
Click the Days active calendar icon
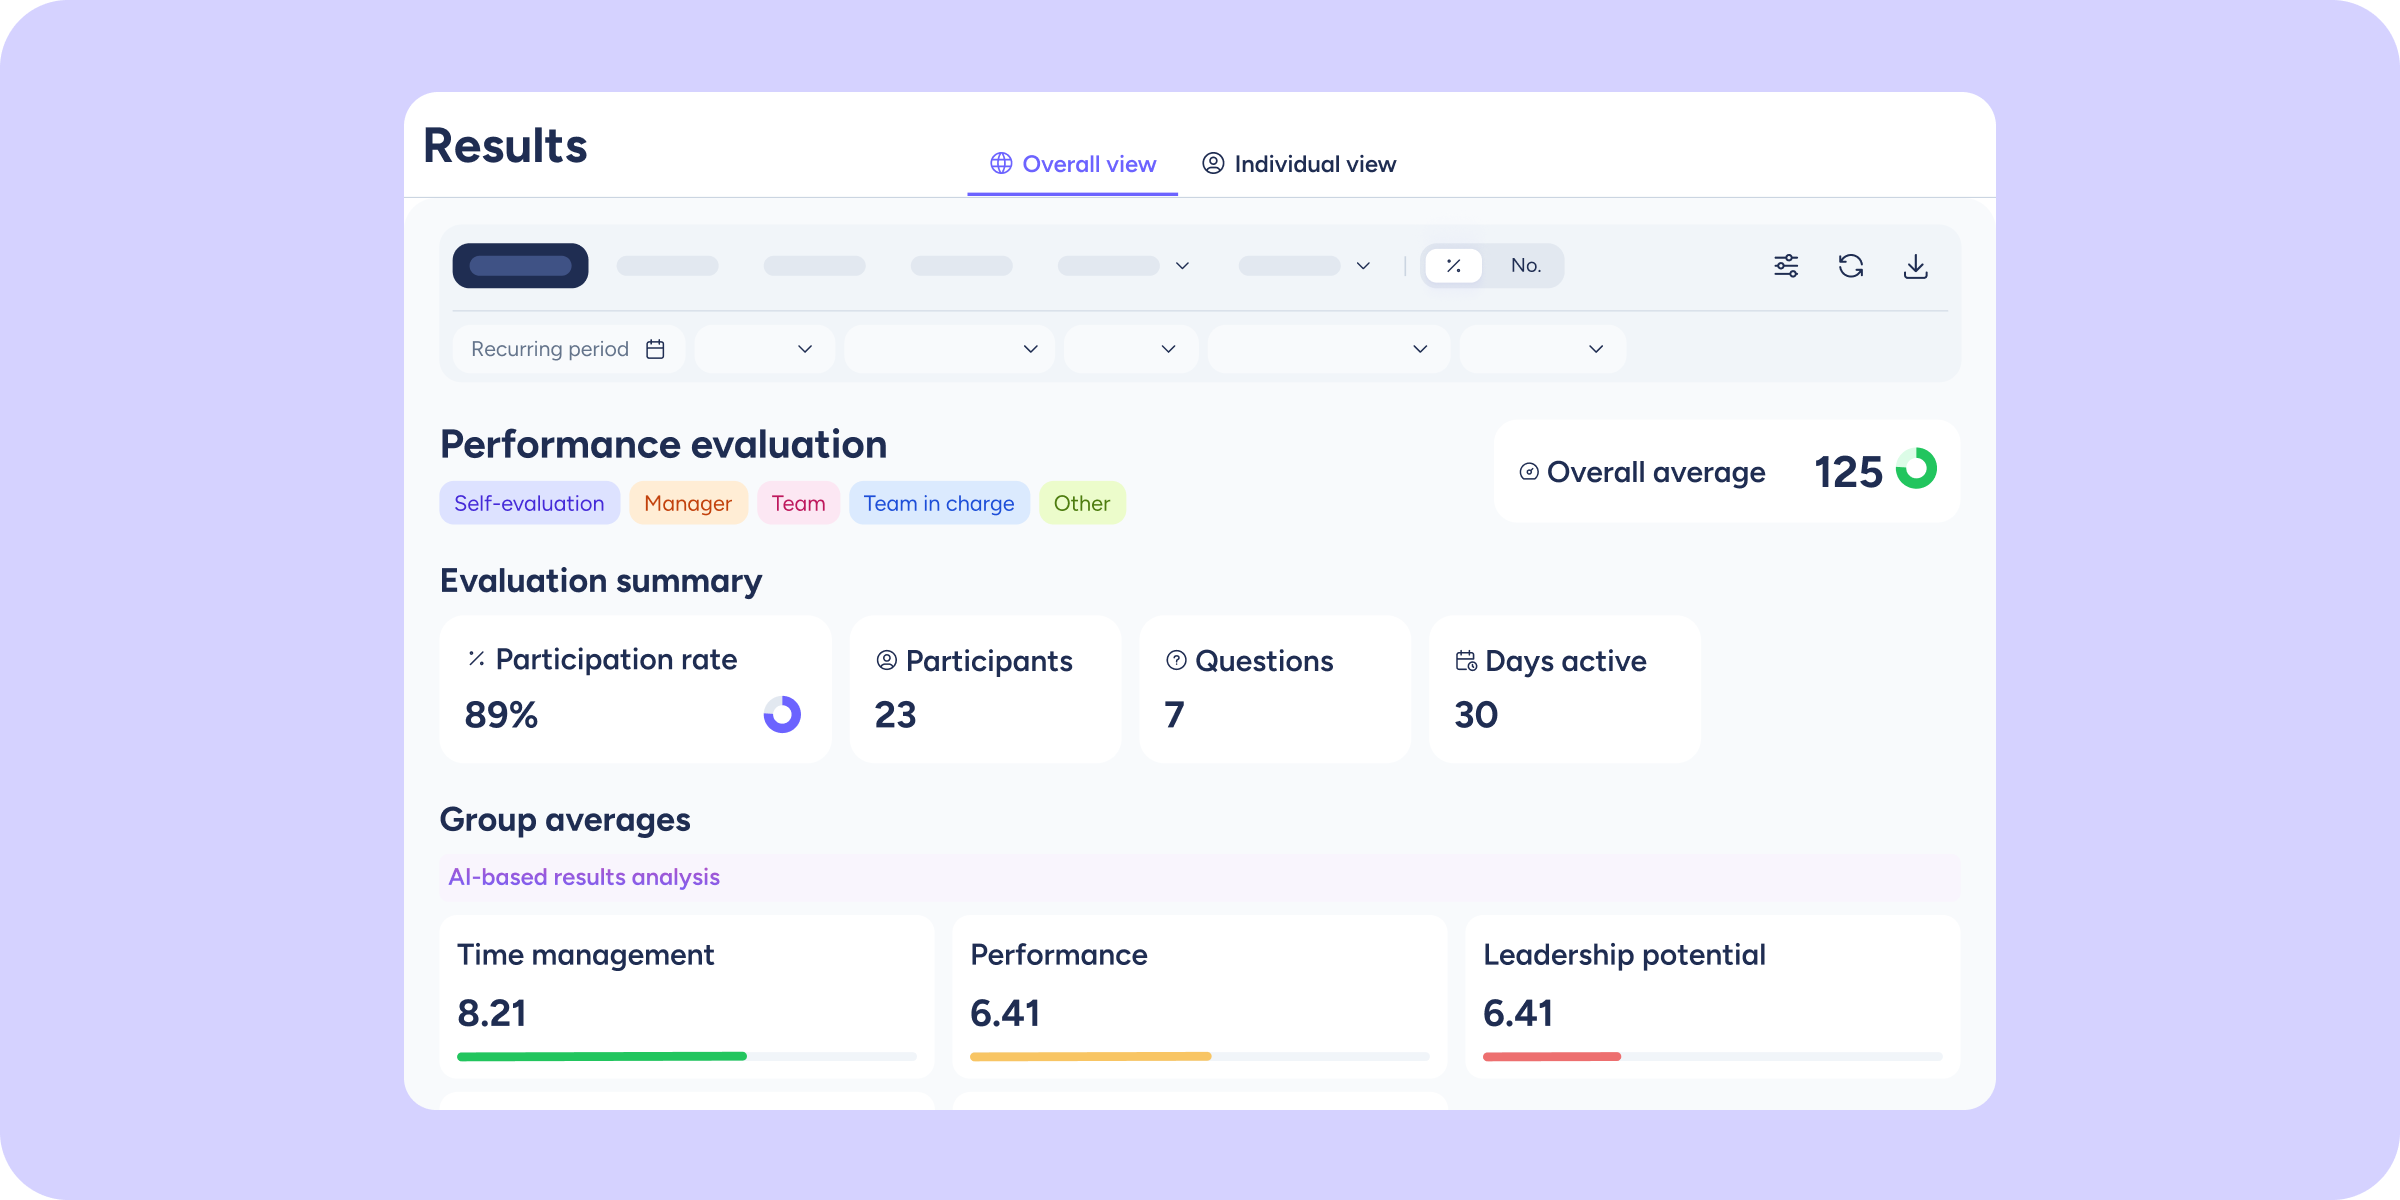pyautogui.click(x=1466, y=661)
